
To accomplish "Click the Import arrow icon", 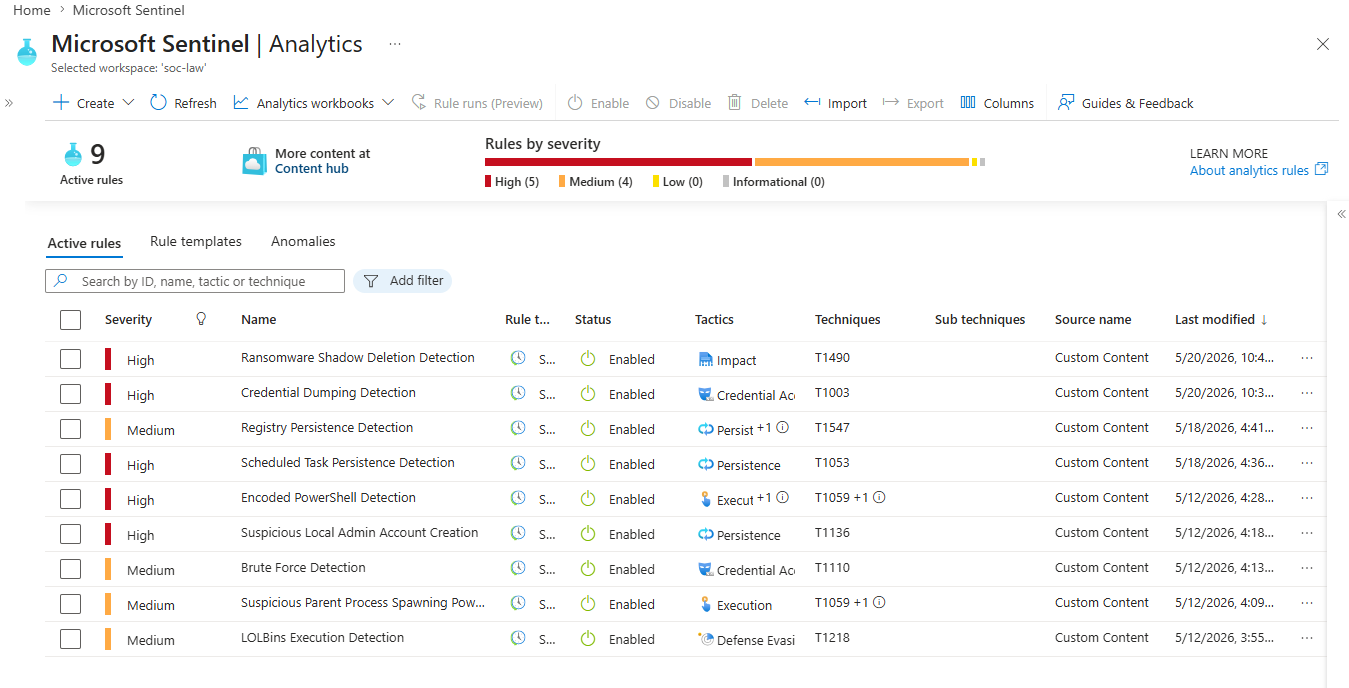I will pos(812,102).
